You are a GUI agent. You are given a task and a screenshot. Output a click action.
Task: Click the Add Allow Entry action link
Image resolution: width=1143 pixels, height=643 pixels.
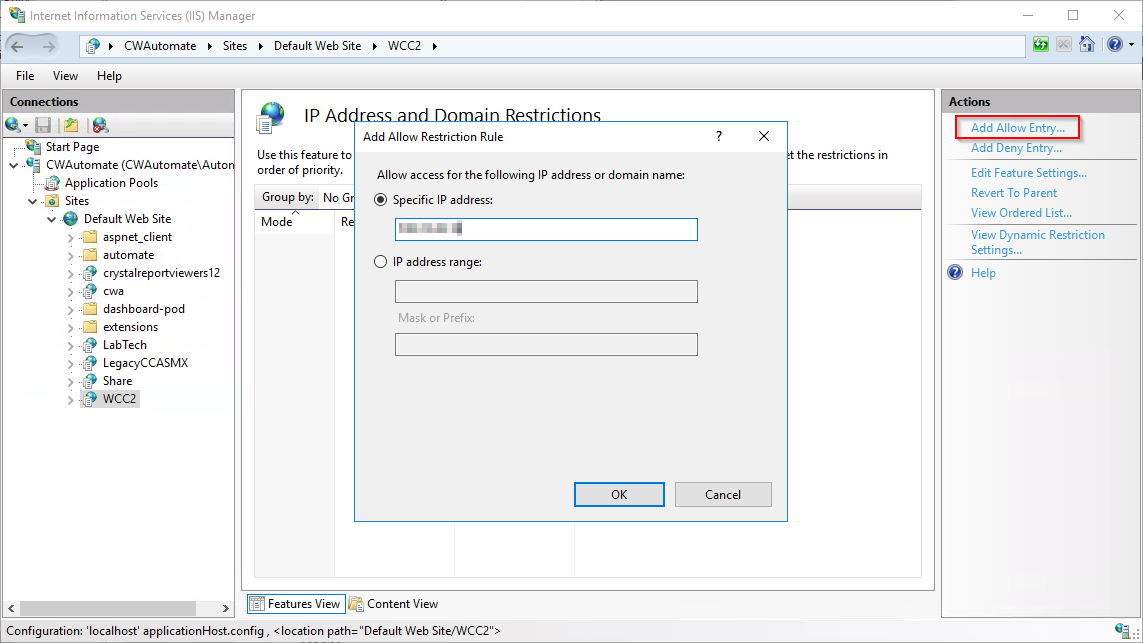[1018, 128]
